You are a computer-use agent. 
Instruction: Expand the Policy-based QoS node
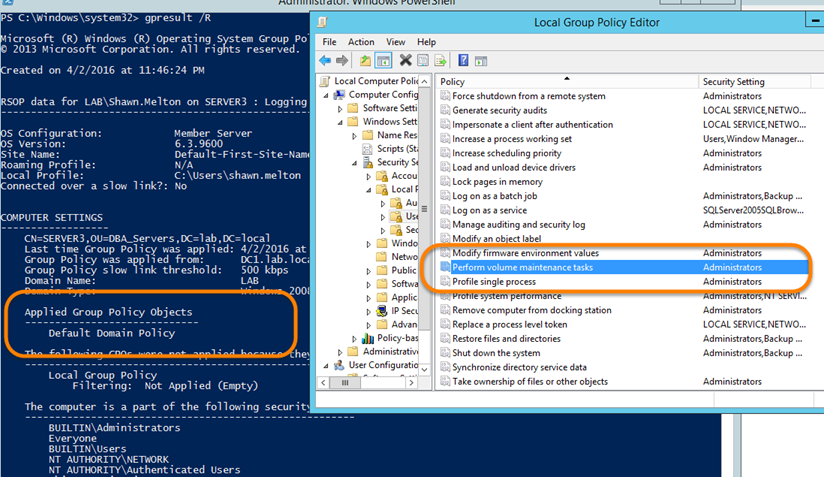[354, 338]
